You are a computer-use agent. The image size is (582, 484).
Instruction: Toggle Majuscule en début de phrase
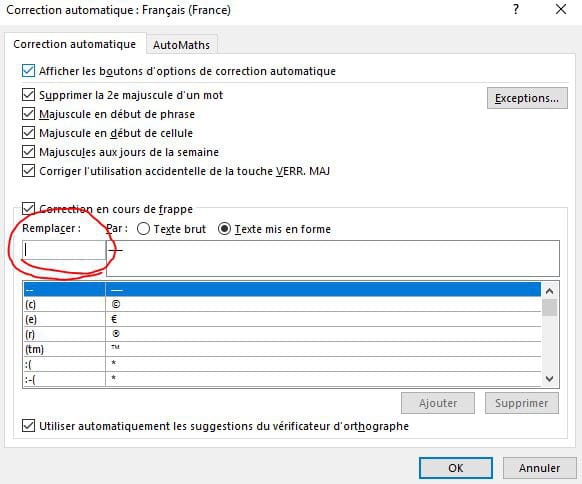click(29, 114)
